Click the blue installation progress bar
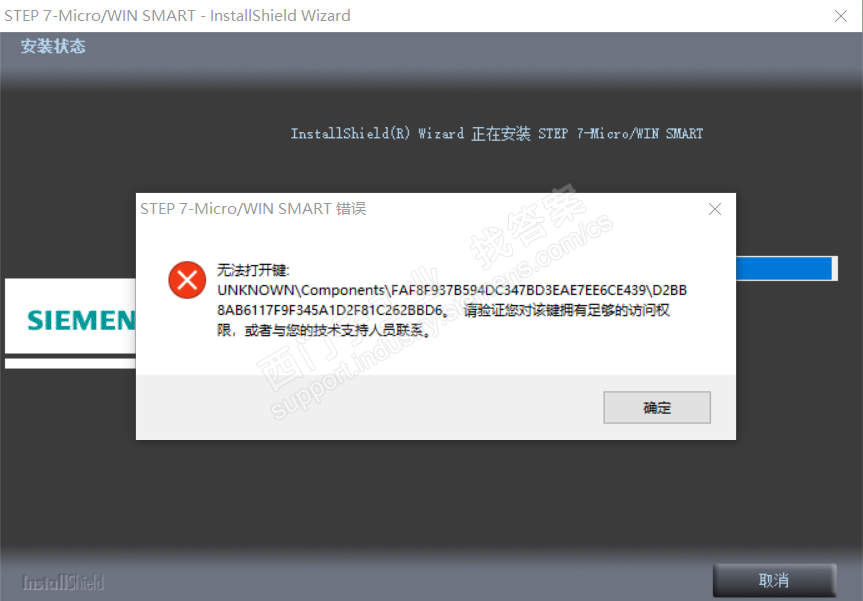863x601 pixels. pyautogui.click(x=783, y=269)
